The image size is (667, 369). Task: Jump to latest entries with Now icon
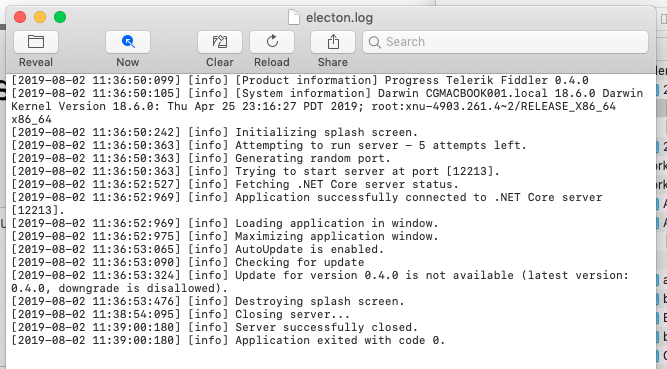[128, 42]
